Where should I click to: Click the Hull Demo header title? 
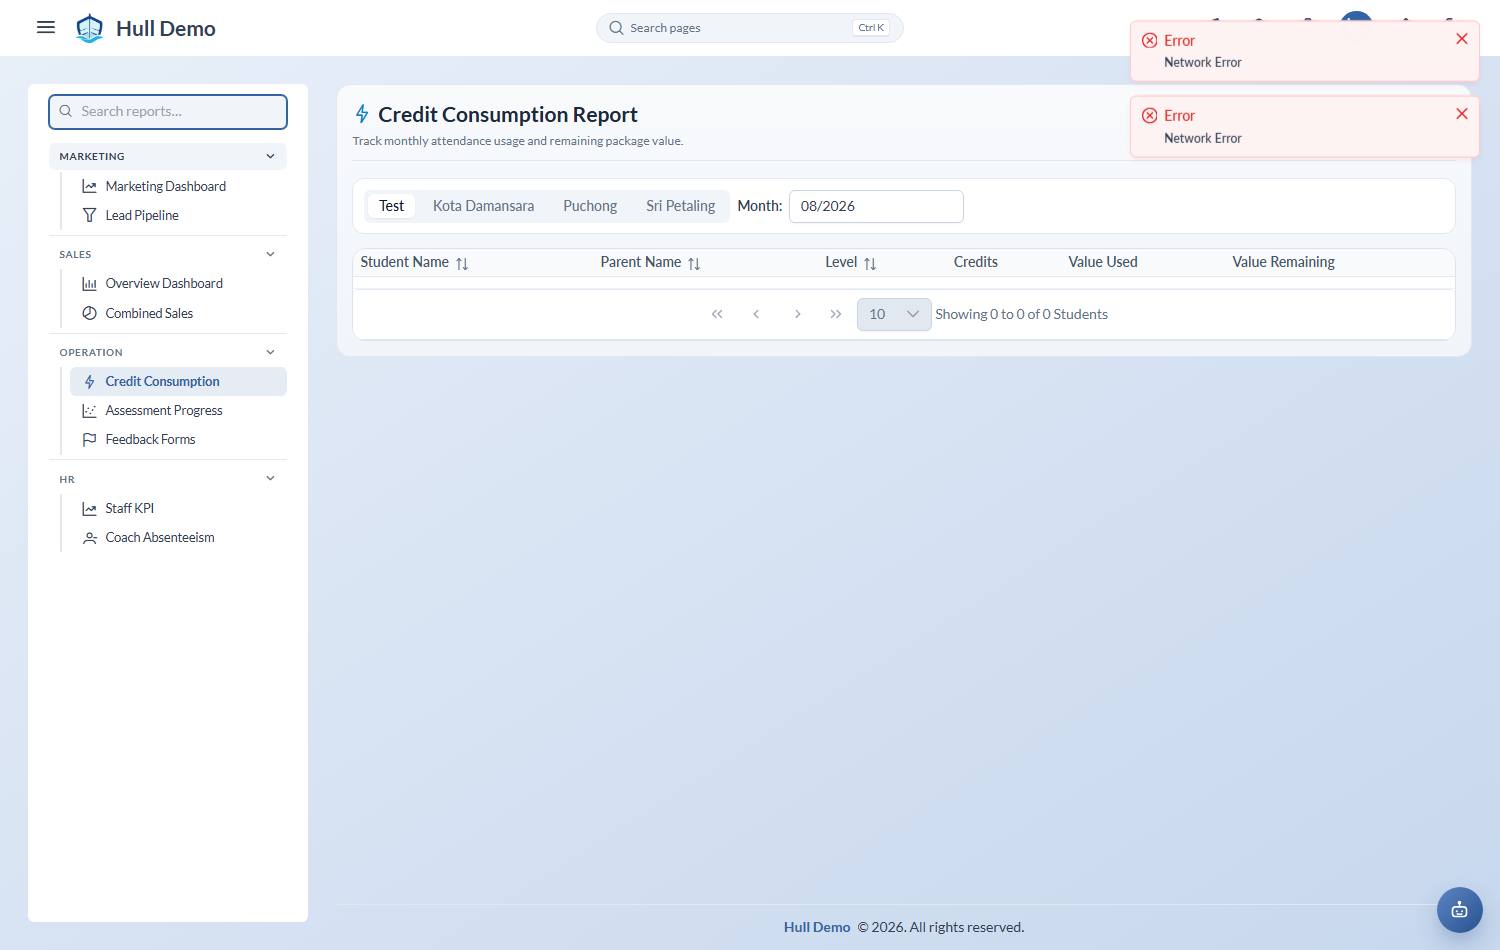pyautogui.click(x=166, y=28)
